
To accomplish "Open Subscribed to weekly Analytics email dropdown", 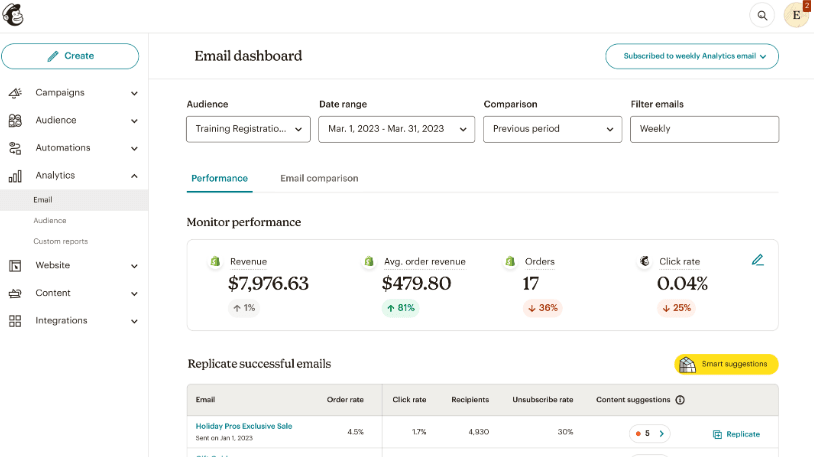I will (691, 56).
